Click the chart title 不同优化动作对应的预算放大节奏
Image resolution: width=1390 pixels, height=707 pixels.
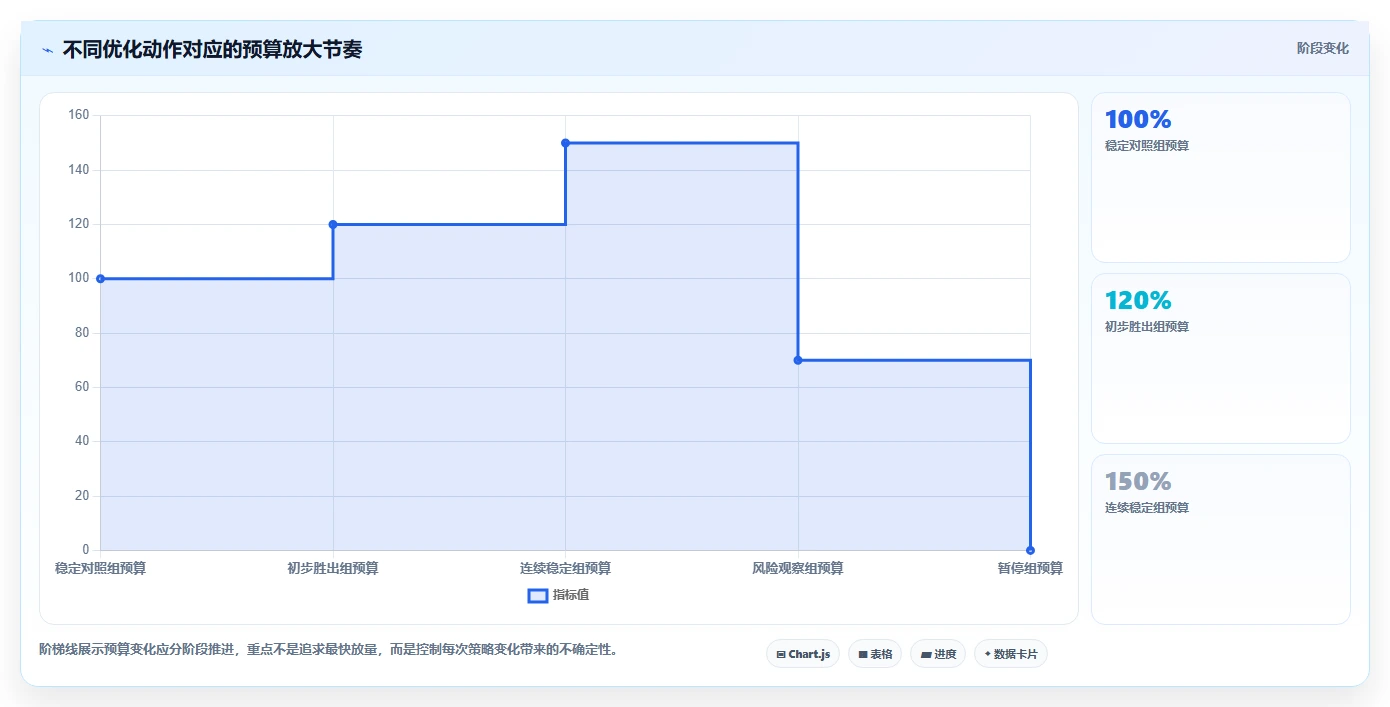click(212, 50)
